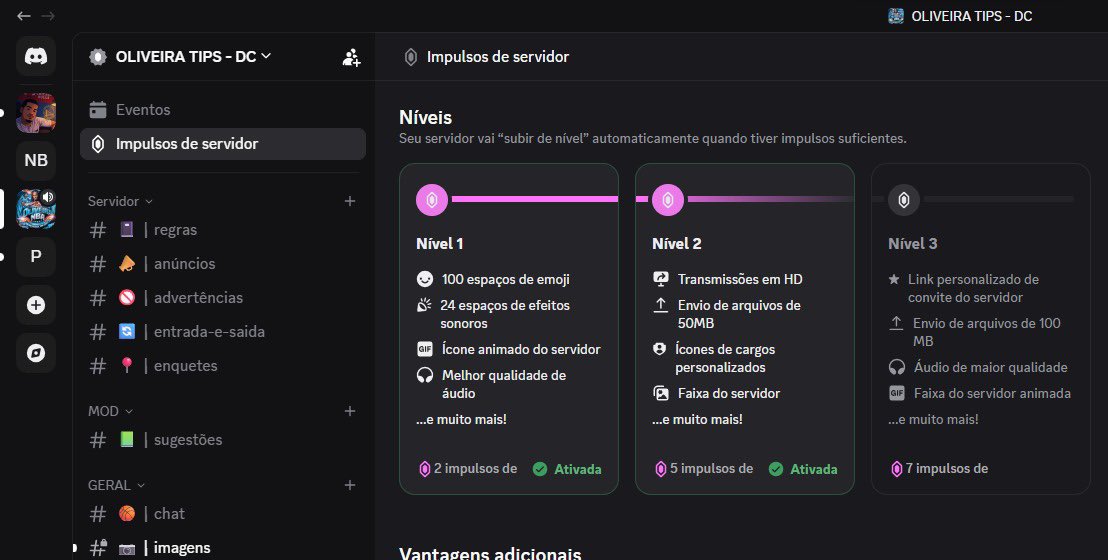Click Melhor qualidade de áudio perk

coord(492,385)
